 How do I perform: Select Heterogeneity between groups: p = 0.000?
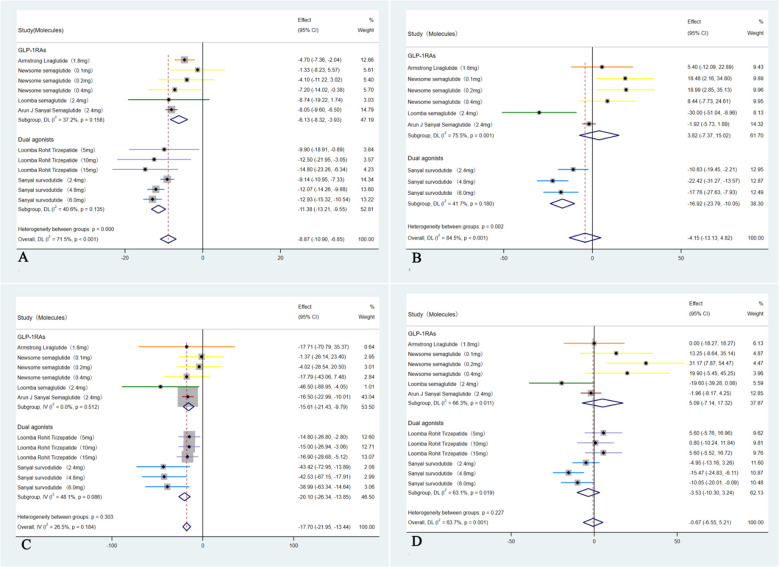tap(66, 229)
